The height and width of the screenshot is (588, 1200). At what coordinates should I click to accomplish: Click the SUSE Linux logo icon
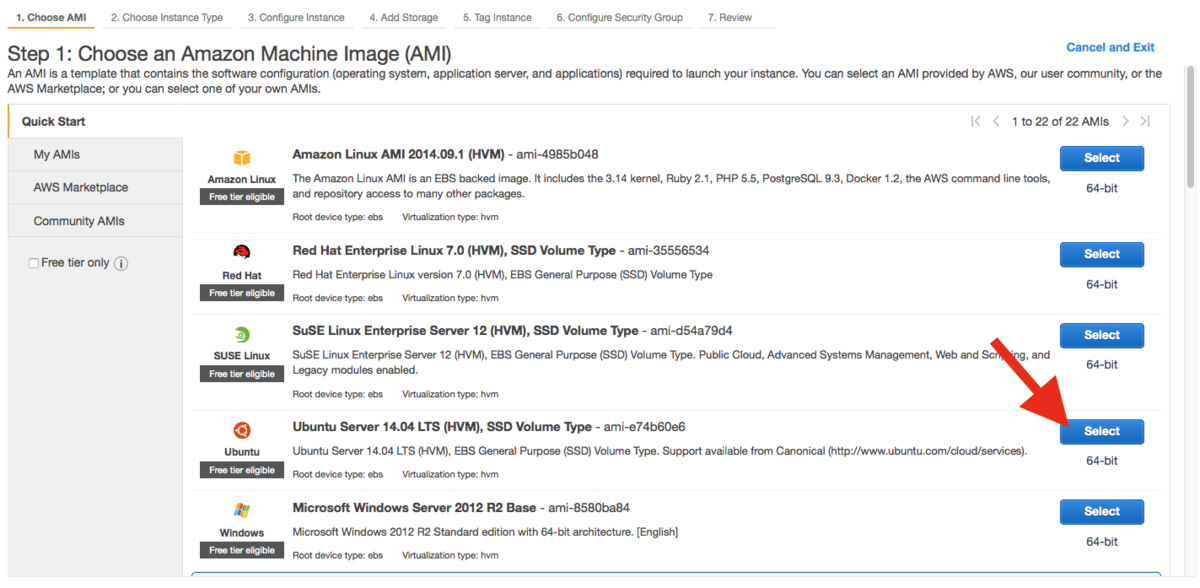point(241,334)
